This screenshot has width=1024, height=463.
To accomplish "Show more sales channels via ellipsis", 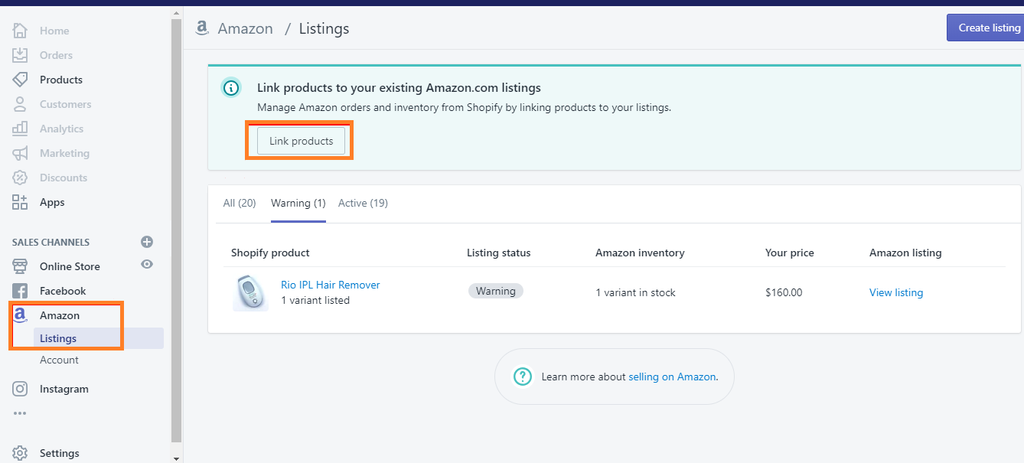I will 20,413.
